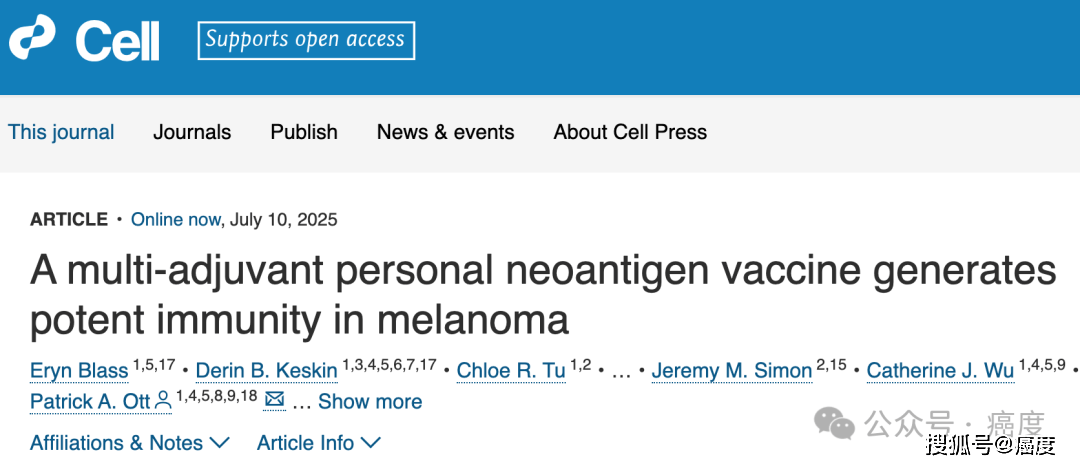1080x468 pixels.
Task: Click the WeChat logo in the watermark
Action: coord(834,423)
